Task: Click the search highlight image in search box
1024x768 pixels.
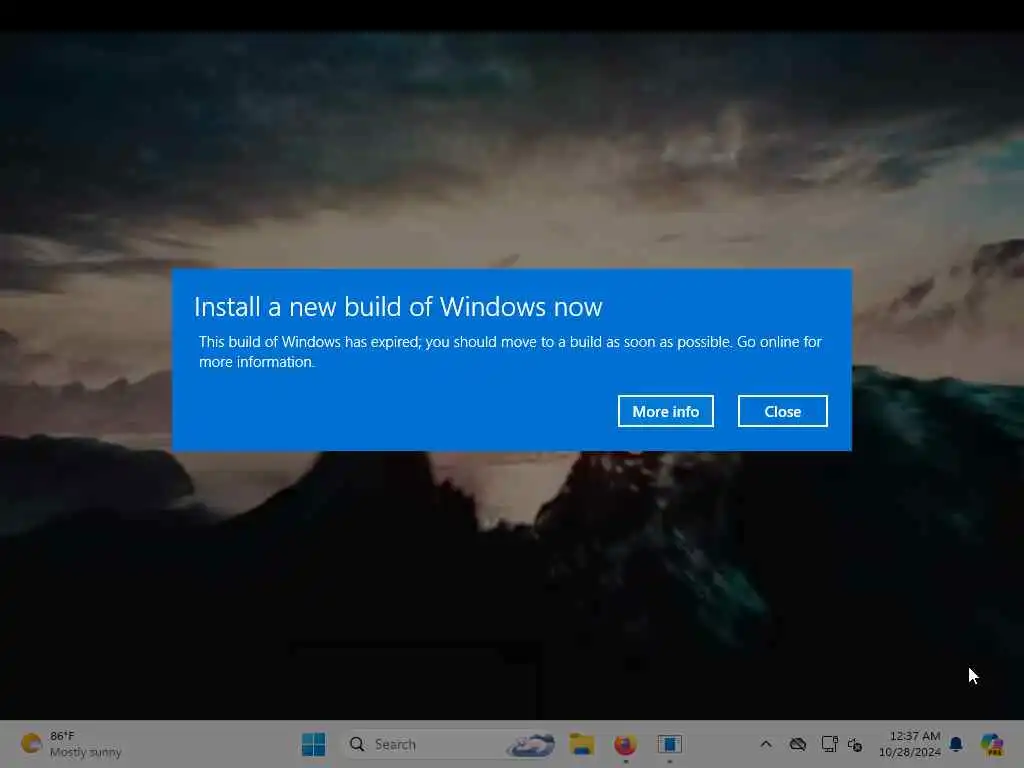Action: tap(530, 744)
